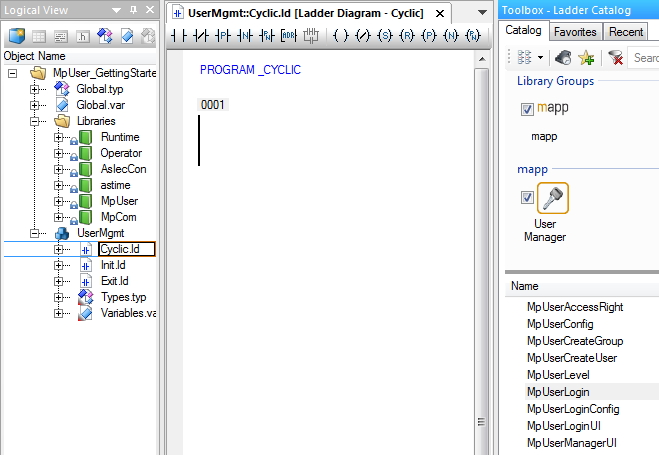Insert a negated coil
The image size is (659, 455).
coord(362,36)
